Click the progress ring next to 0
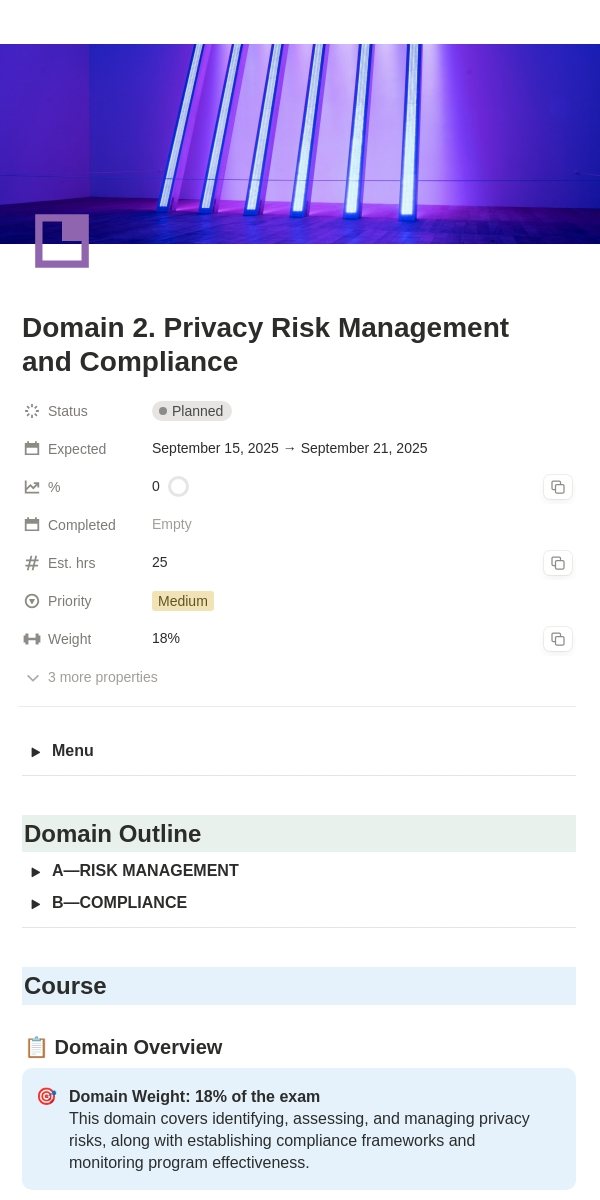Image resolution: width=600 pixels, height=1200 pixels. (178, 487)
